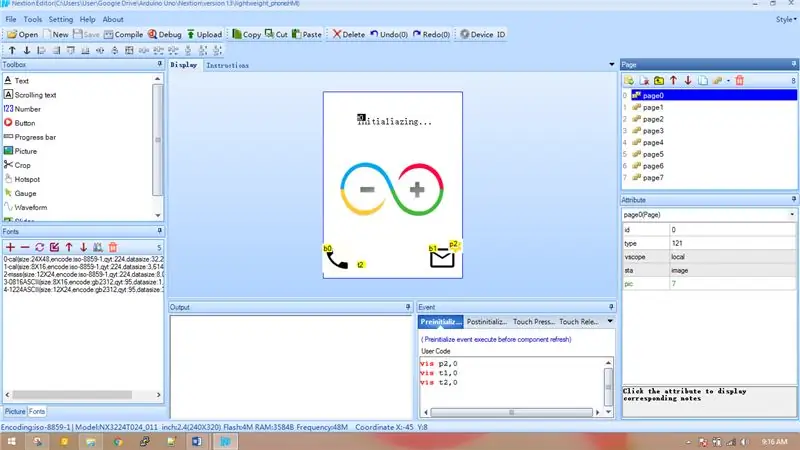Screen dimensions: 800x450
Task: Delete all fonts with the trash icon
Action: click(x=113, y=247)
